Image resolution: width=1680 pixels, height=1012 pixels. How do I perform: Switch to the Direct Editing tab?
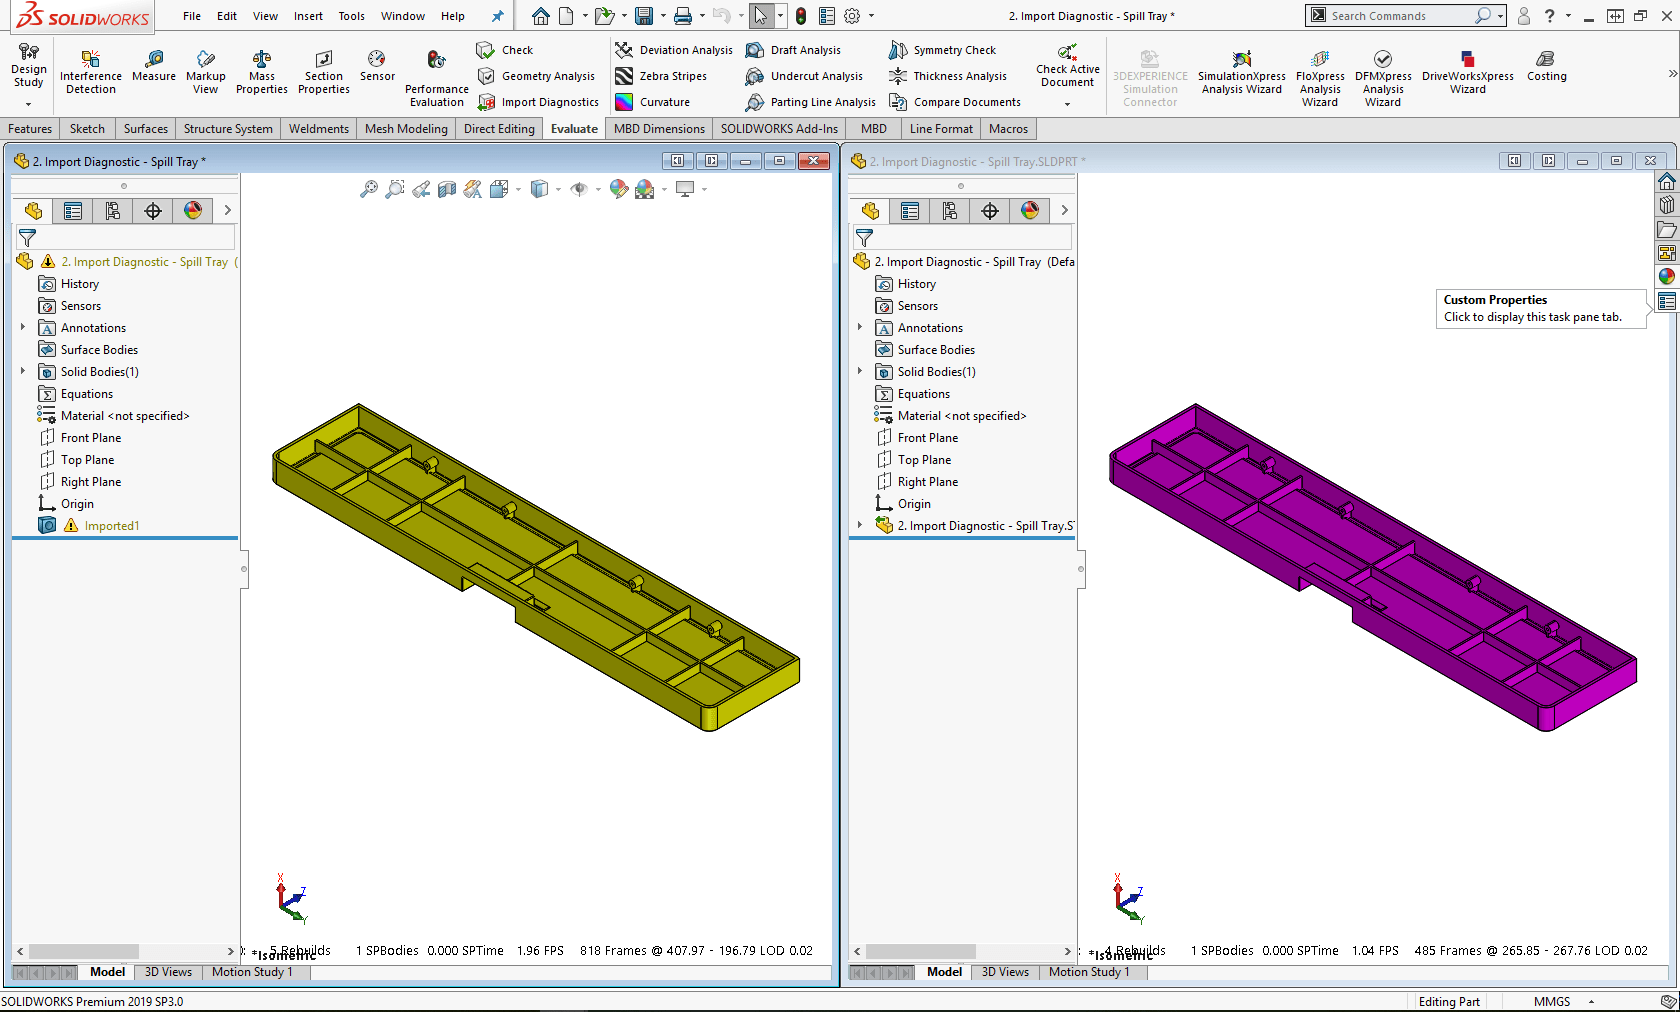[499, 129]
